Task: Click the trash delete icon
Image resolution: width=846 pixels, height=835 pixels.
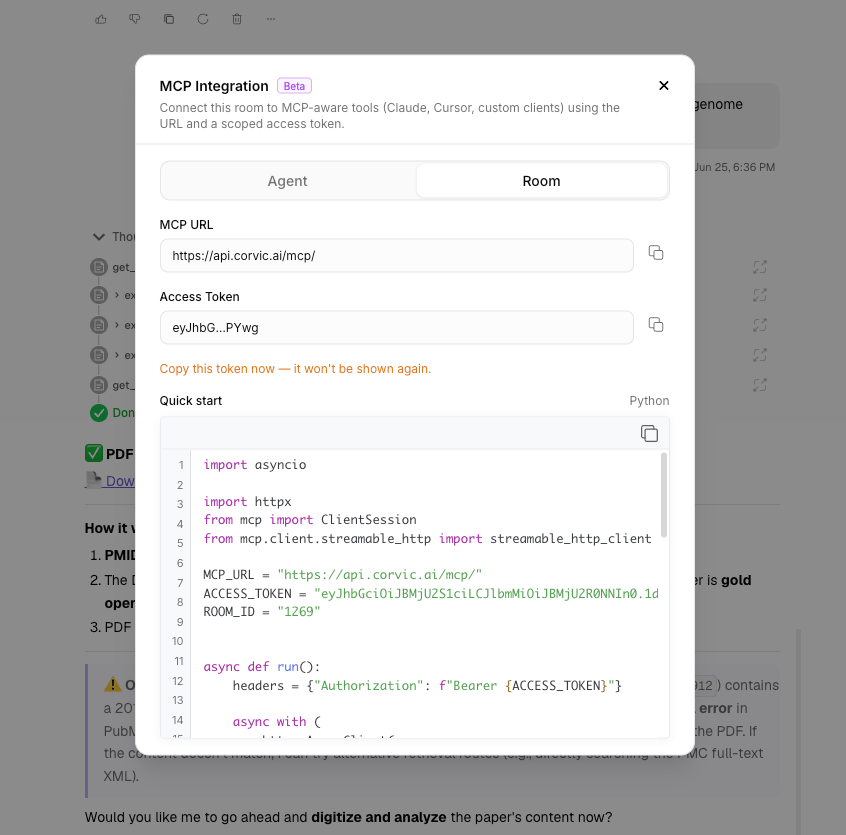Action: 237,19
